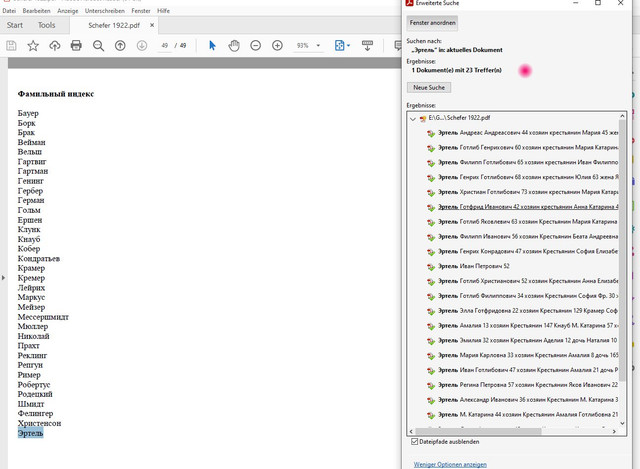Open result Эртель Филипп Готлибович 65
This screenshot has width=640, height=469.
pos(528,162)
